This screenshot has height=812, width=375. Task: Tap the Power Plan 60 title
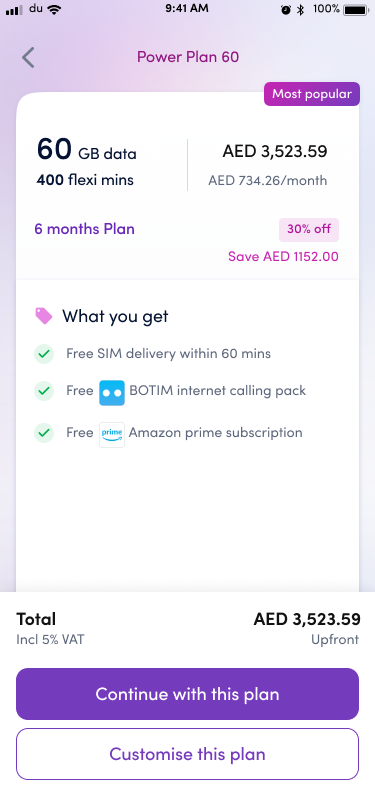[188, 57]
